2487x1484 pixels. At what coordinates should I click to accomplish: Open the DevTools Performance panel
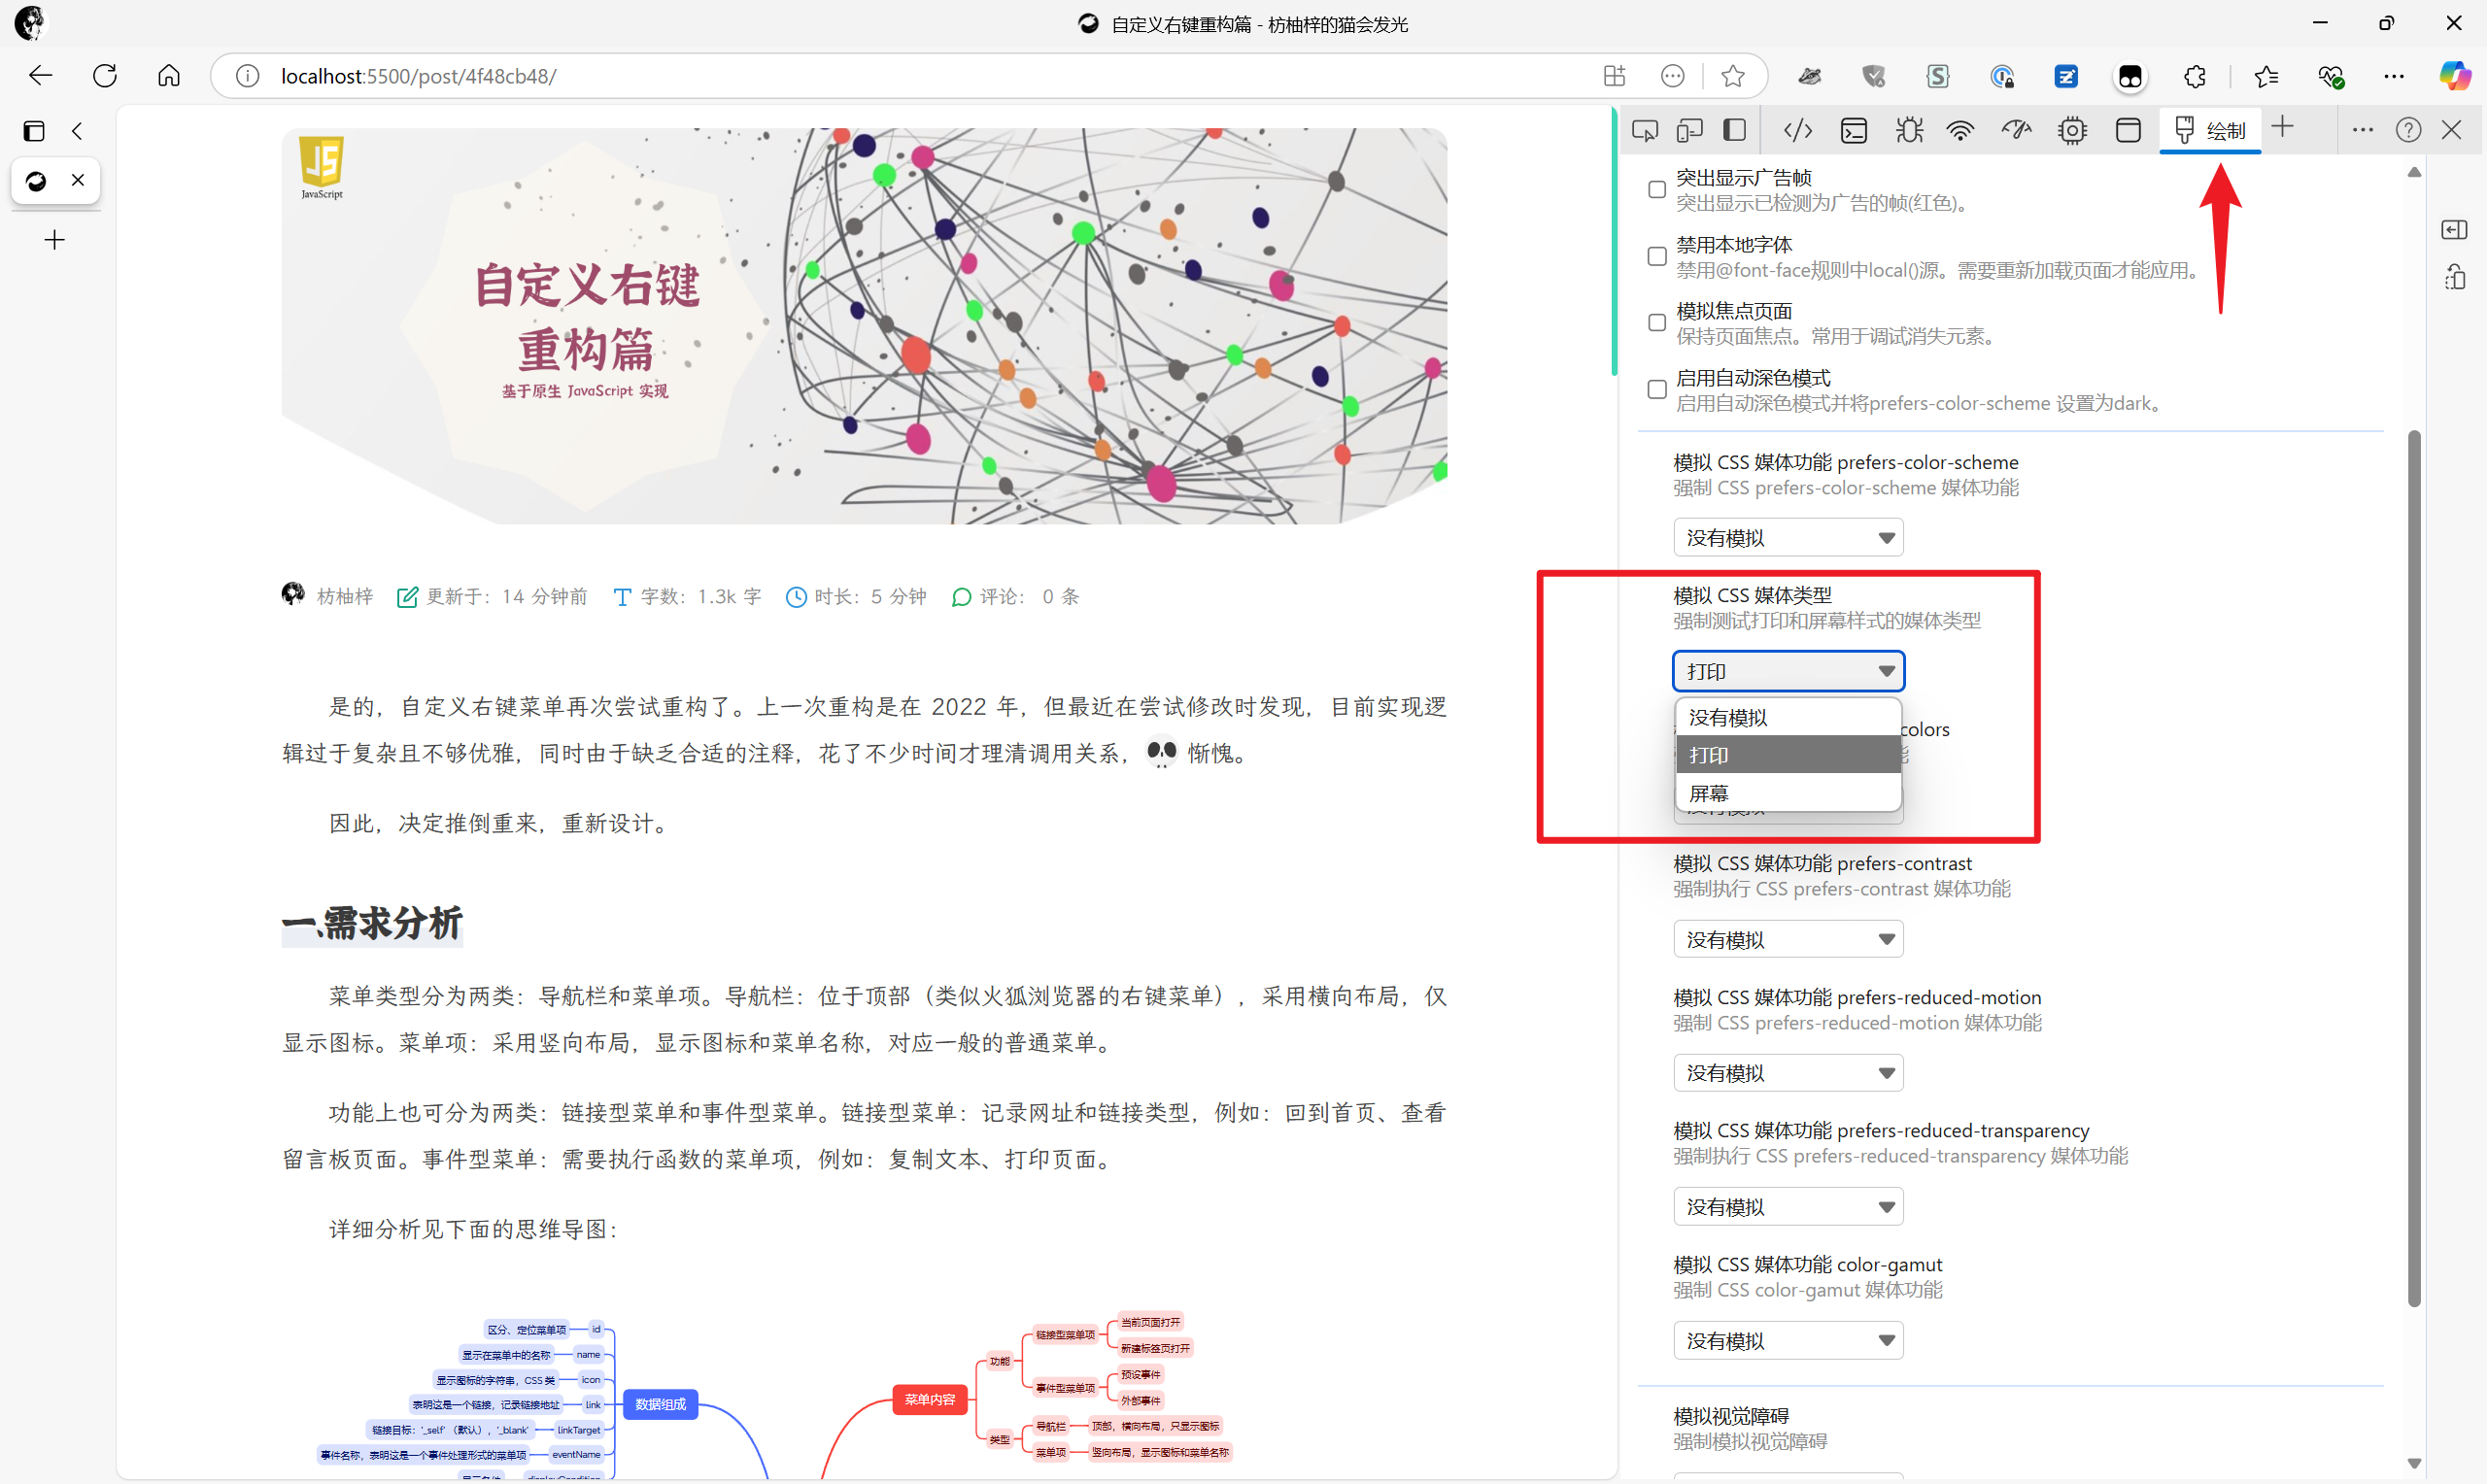coord(2017,131)
